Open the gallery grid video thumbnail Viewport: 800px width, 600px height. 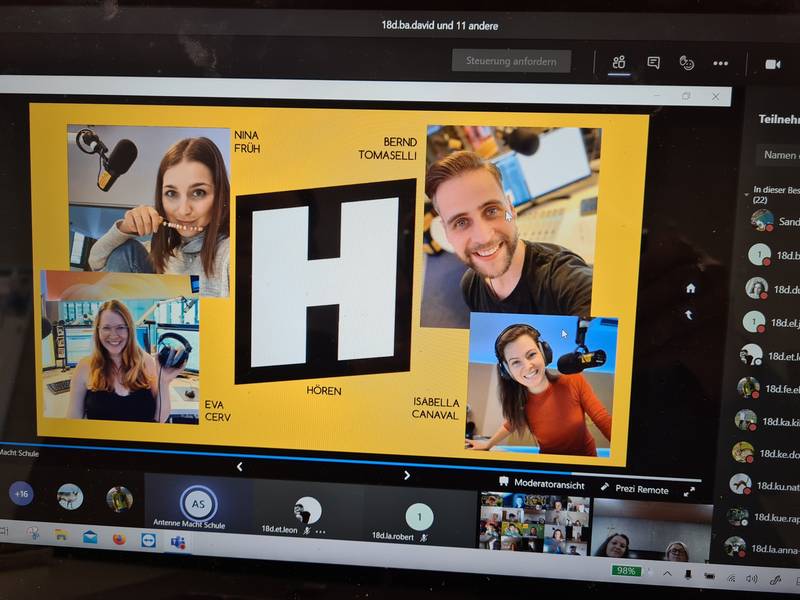[x=535, y=524]
